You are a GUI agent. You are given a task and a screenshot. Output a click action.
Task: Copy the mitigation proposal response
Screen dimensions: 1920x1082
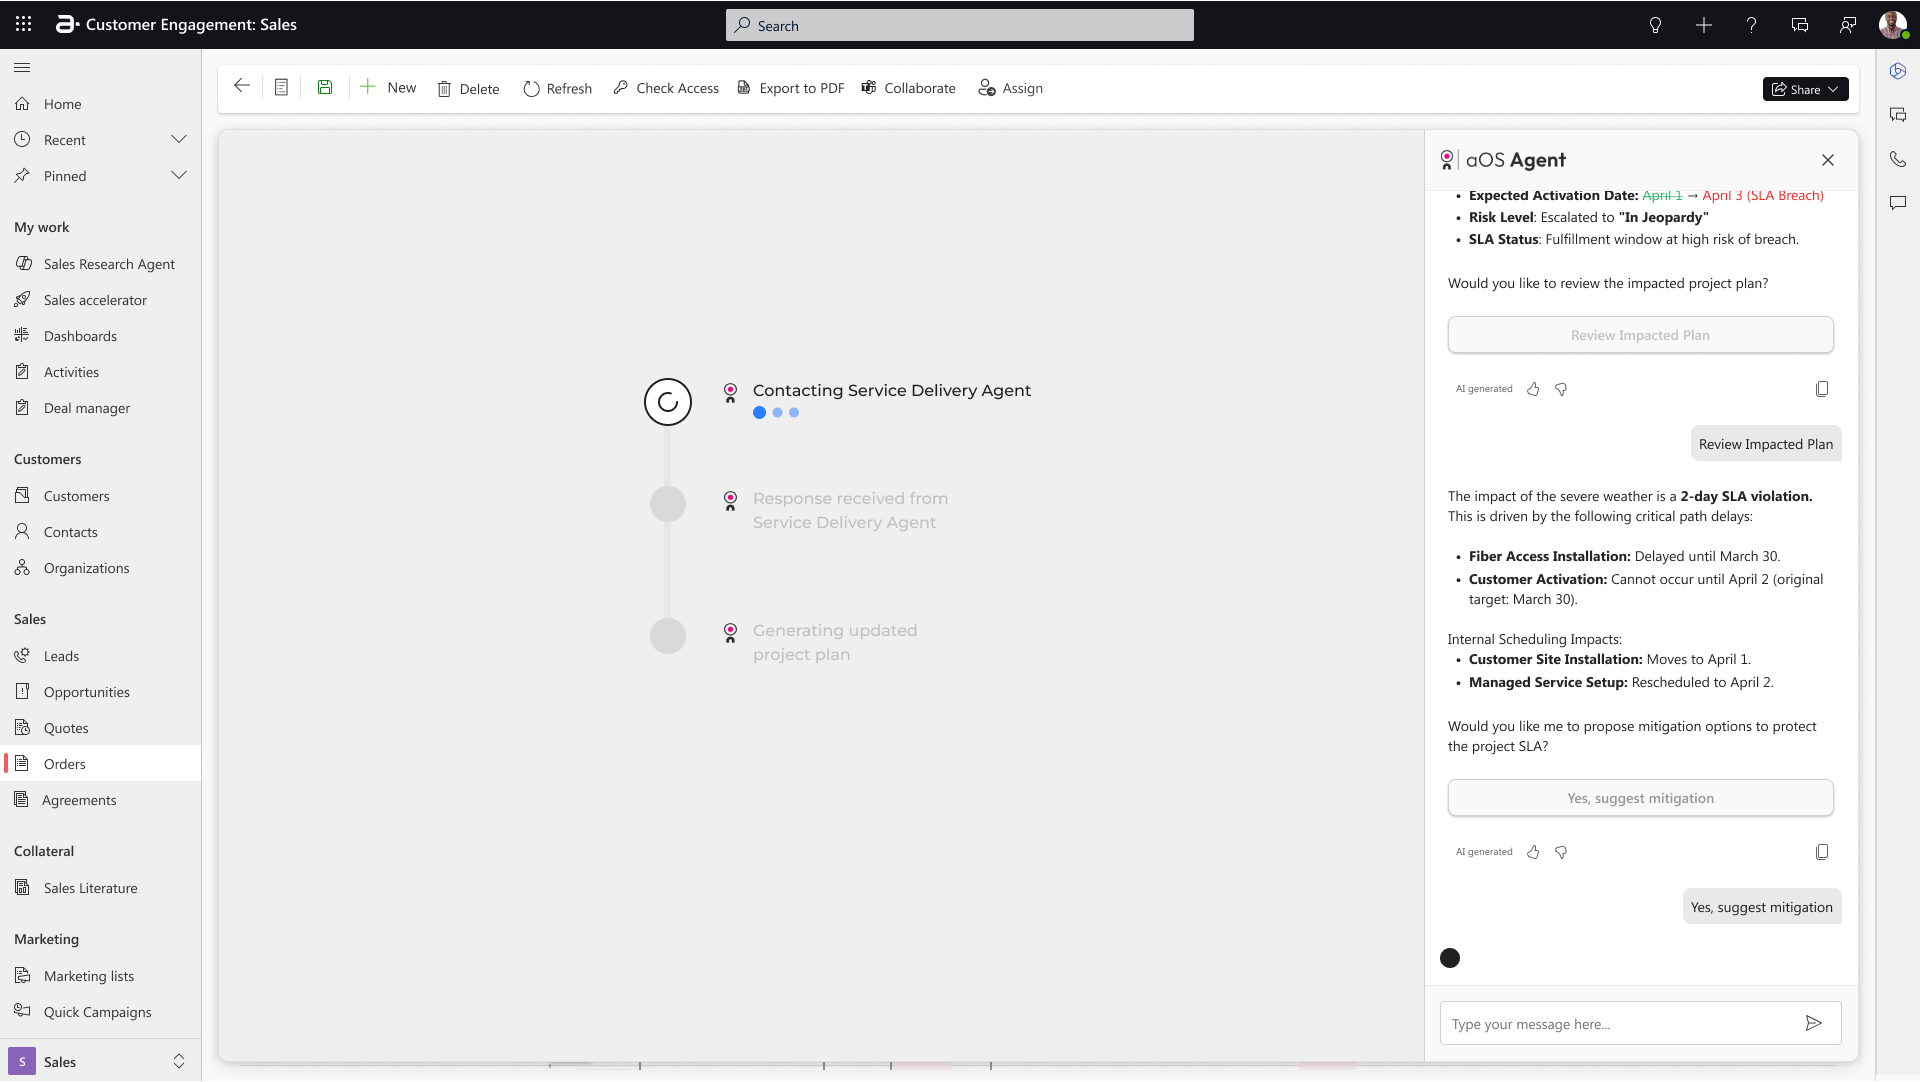tap(1822, 852)
